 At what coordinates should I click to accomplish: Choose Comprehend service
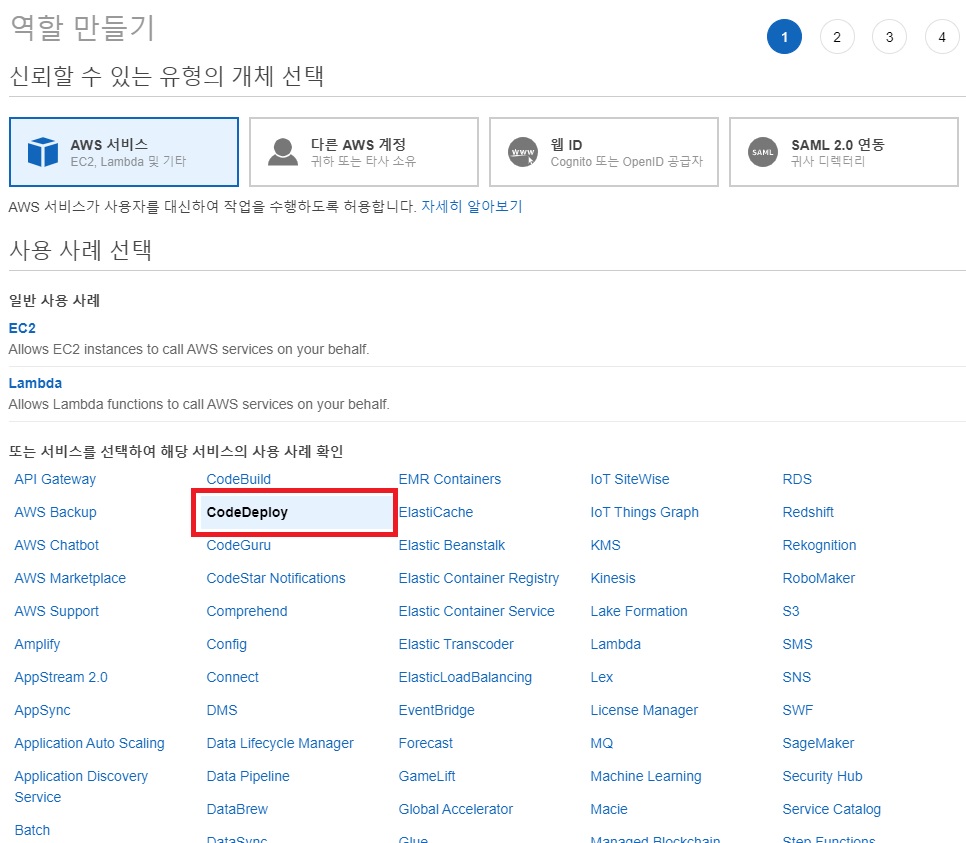coord(247,611)
